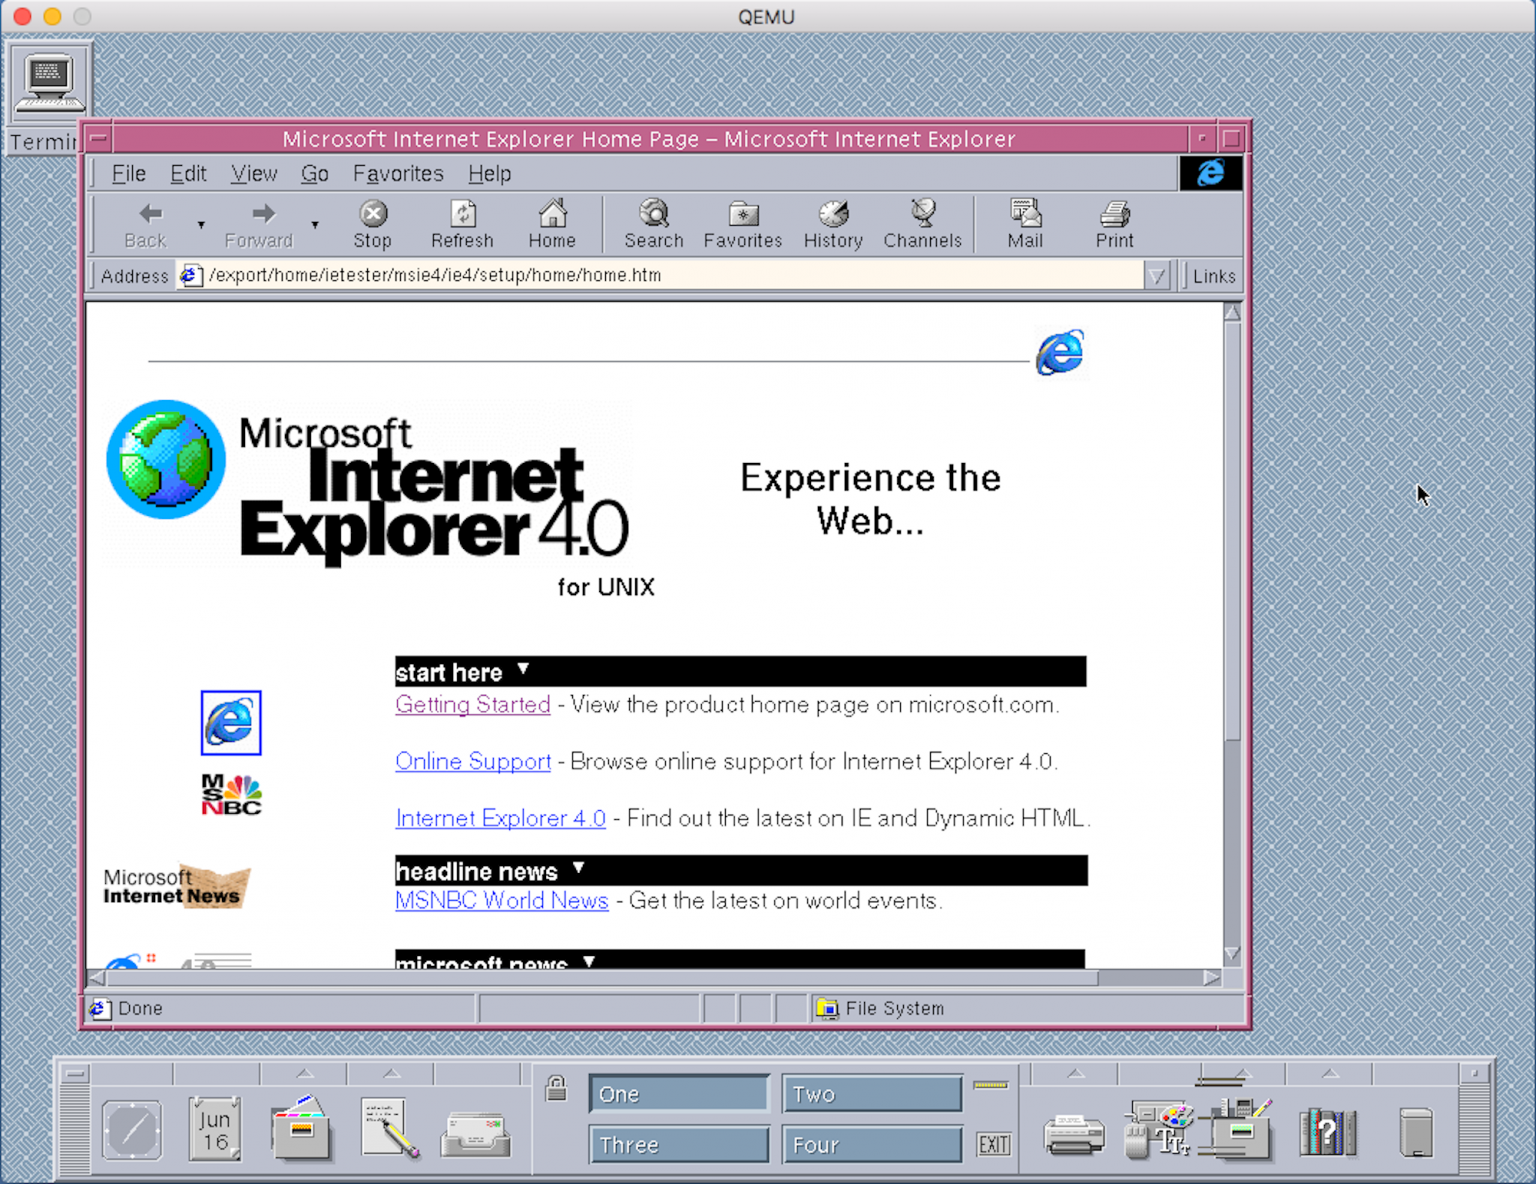Click the horizontal scrollbar left arrow
Viewport: 1536px width, 1184px height.
coord(97,978)
